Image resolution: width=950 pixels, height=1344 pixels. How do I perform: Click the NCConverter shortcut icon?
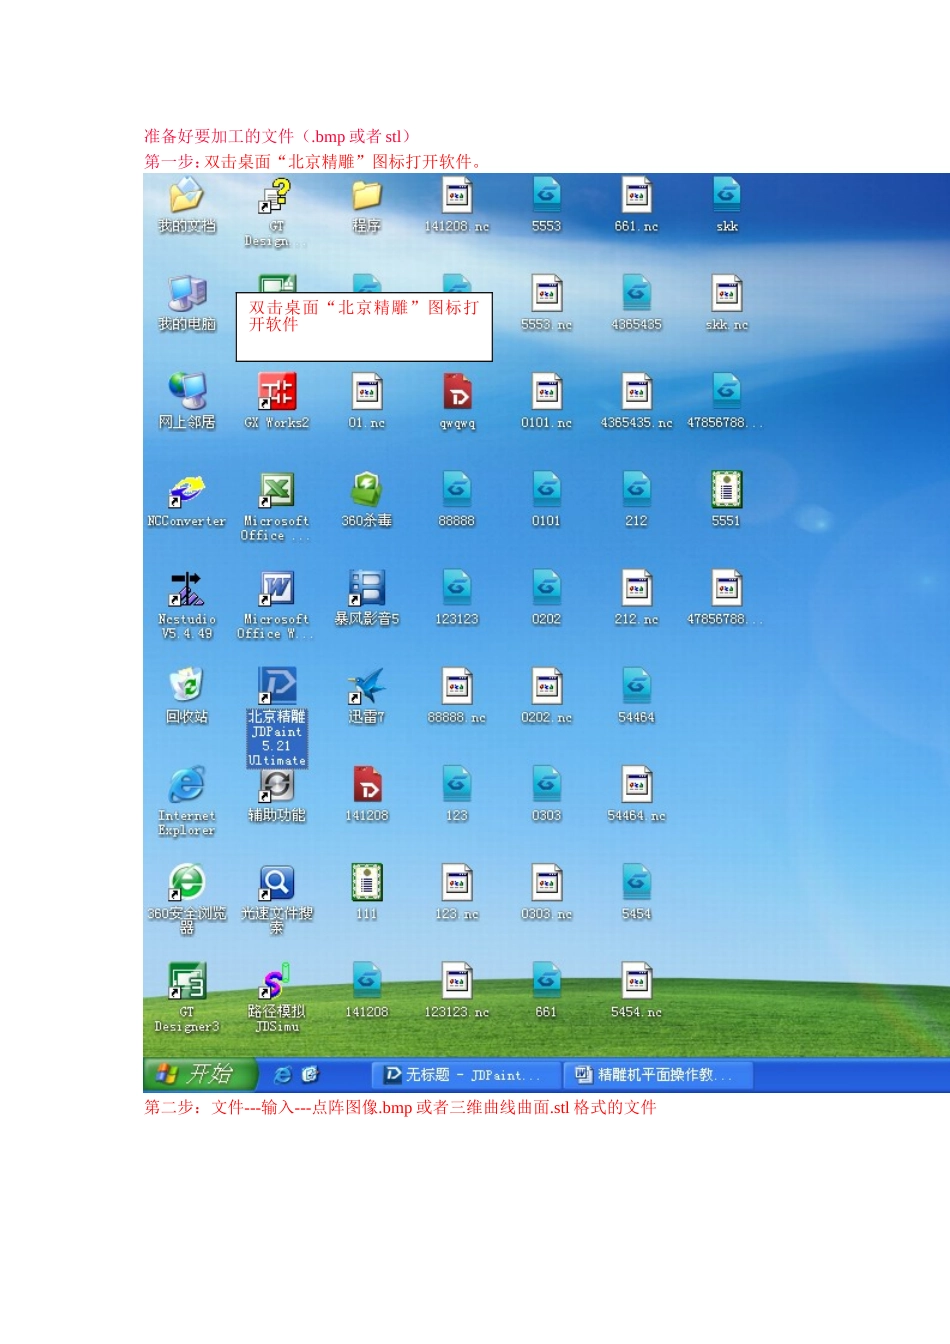coord(187,499)
